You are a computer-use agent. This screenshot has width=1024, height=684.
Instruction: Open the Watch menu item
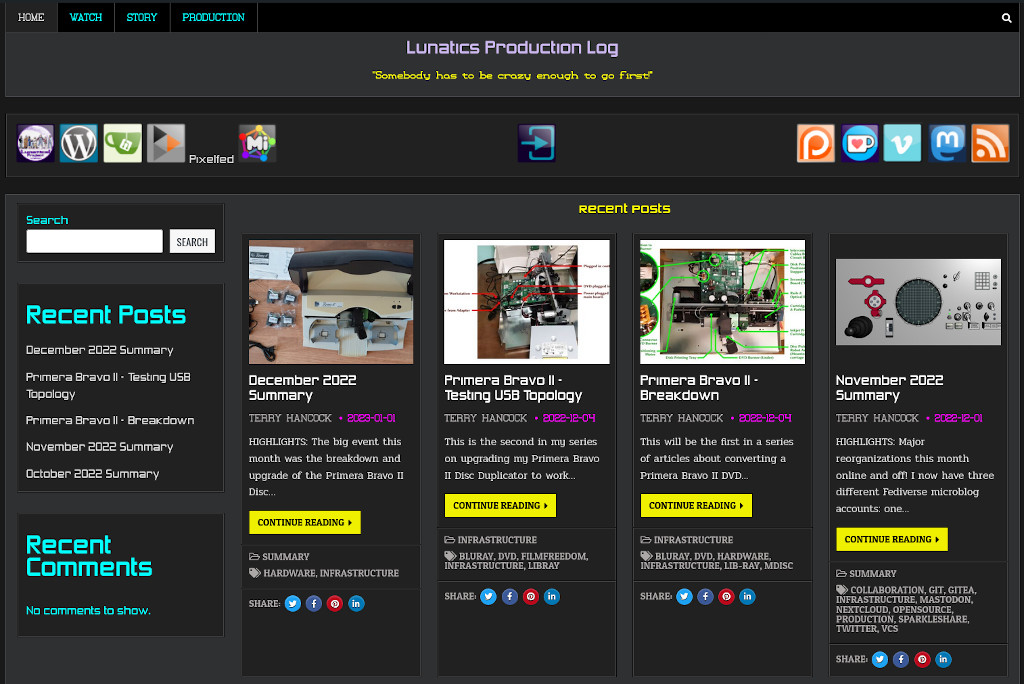coord(85,18)
